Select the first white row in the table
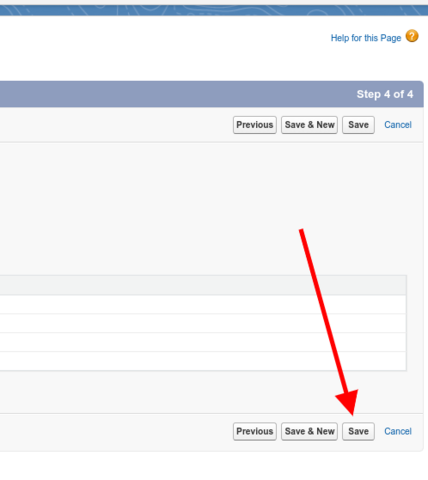This screenshot has height=480, width=428. (203, 304)
